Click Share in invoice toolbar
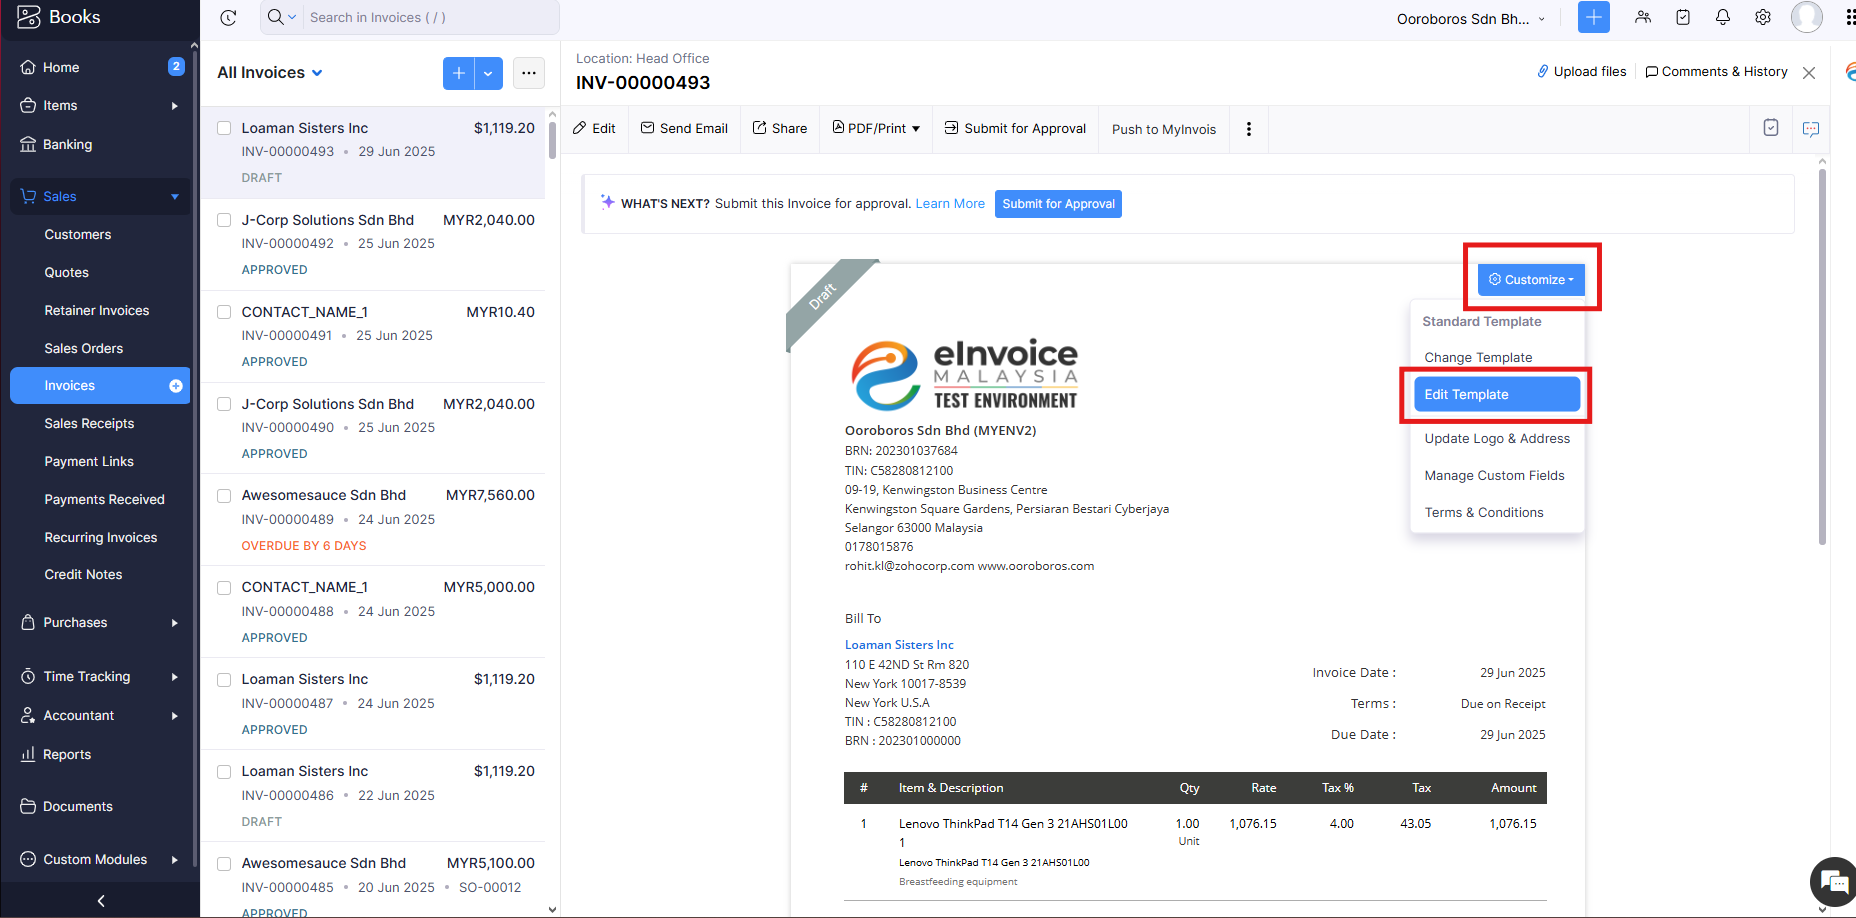 pos(780,128)
